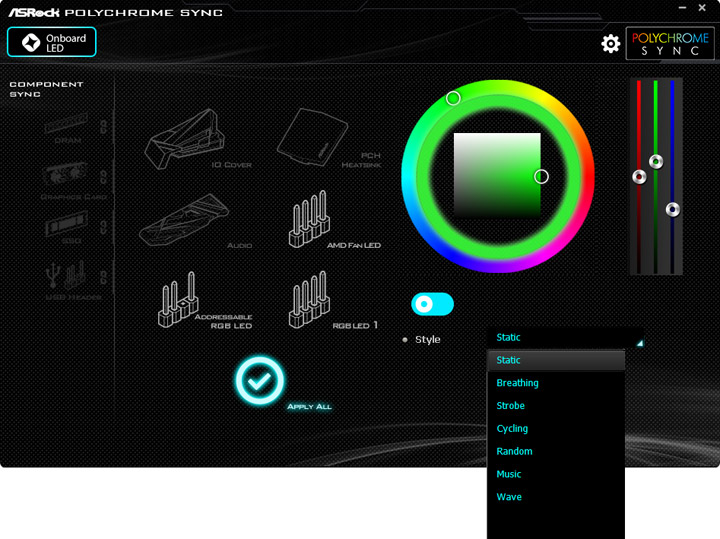Choose Breathing from the style list
The image size is (720, 539).
pyautogui.click(x=556, y=383)
